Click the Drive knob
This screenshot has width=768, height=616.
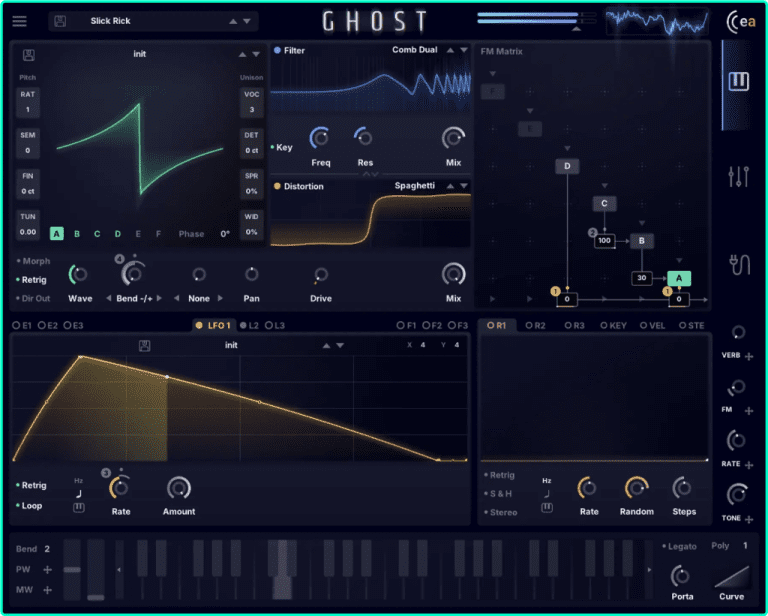tap(321, 275)
